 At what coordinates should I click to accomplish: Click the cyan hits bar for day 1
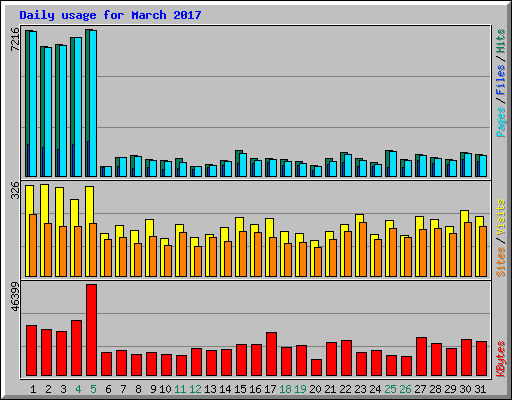(x=33, y=104)
